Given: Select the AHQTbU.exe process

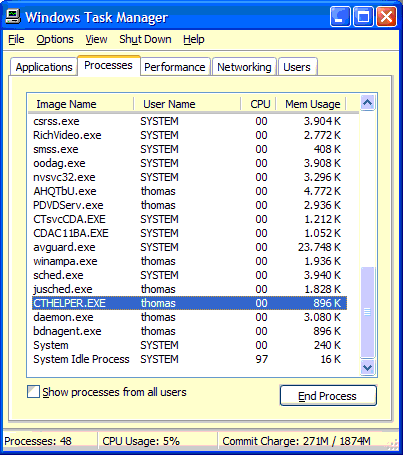Looking at the screenshot, I should [x=189, y=191].
